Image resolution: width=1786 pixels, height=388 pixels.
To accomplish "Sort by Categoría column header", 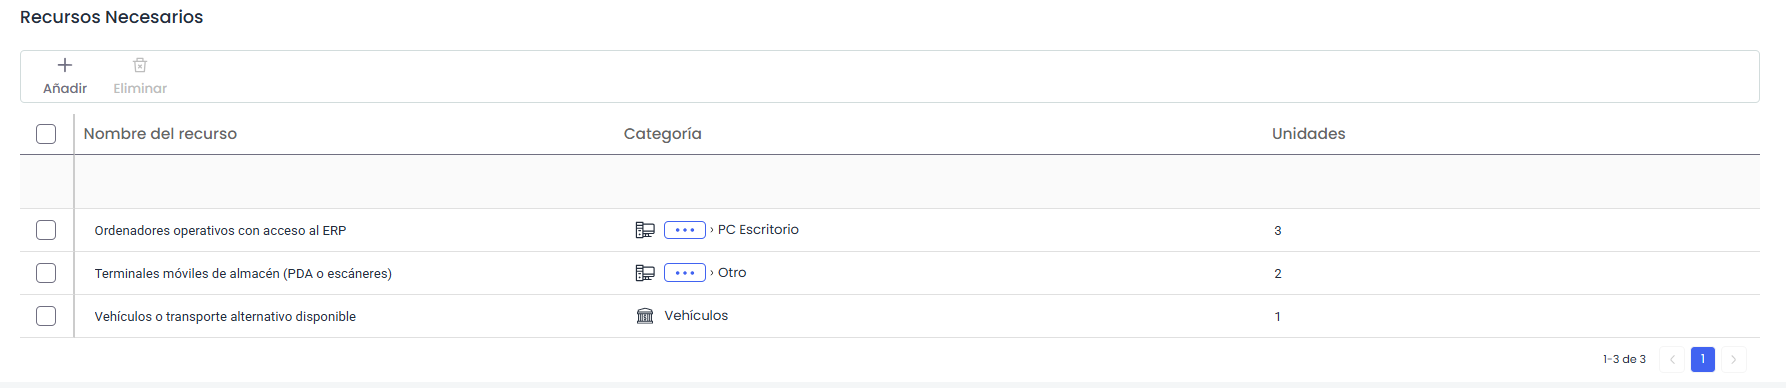I will click(663, 134).
